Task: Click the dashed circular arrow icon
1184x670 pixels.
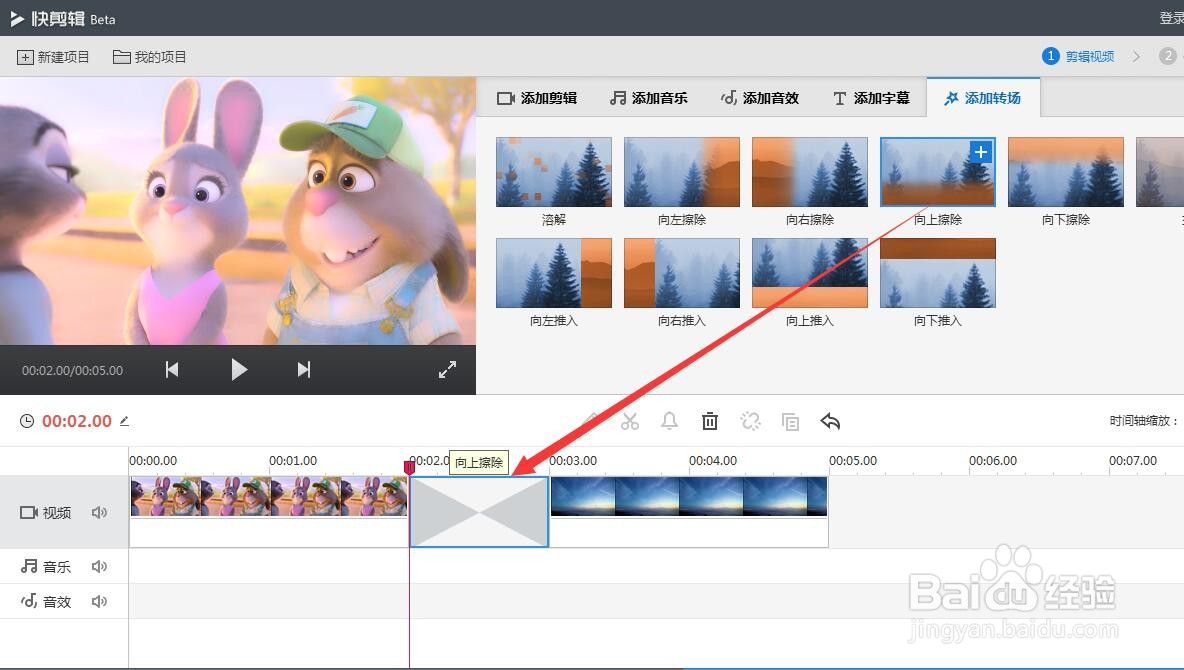Action: point(751,421)
